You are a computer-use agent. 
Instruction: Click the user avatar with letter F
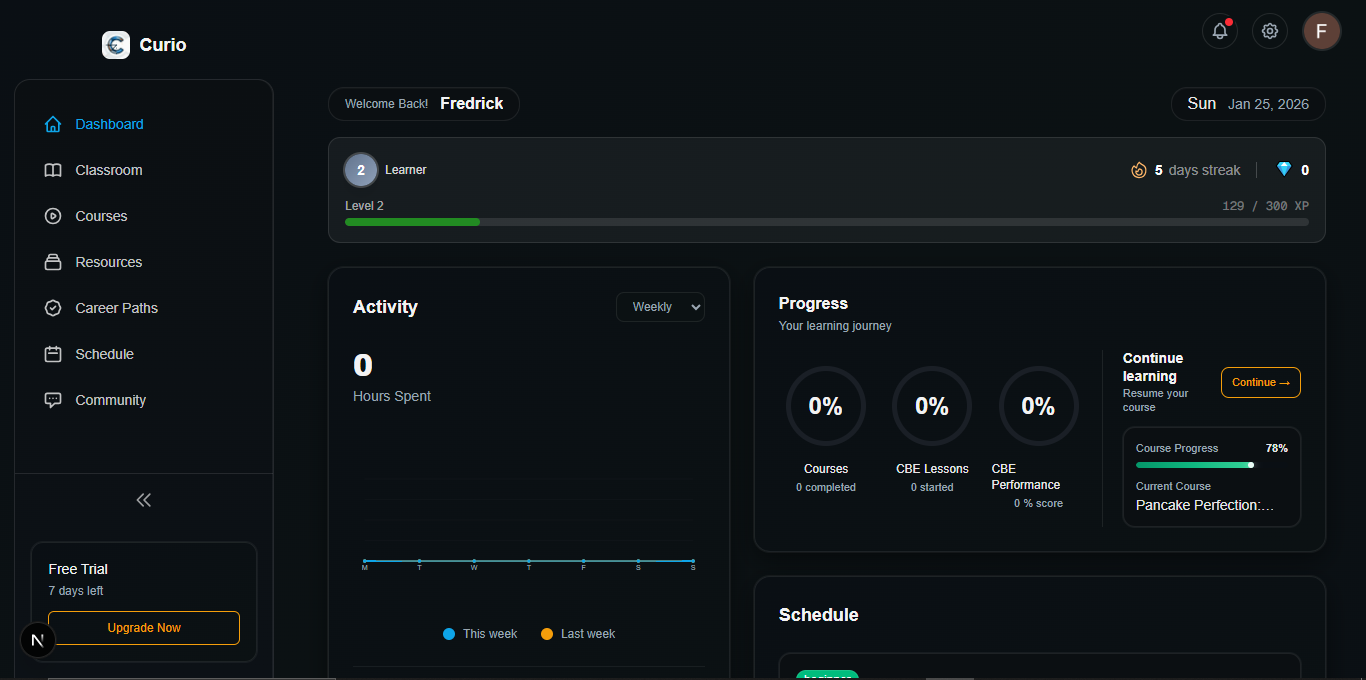(x=1321, y=31)
